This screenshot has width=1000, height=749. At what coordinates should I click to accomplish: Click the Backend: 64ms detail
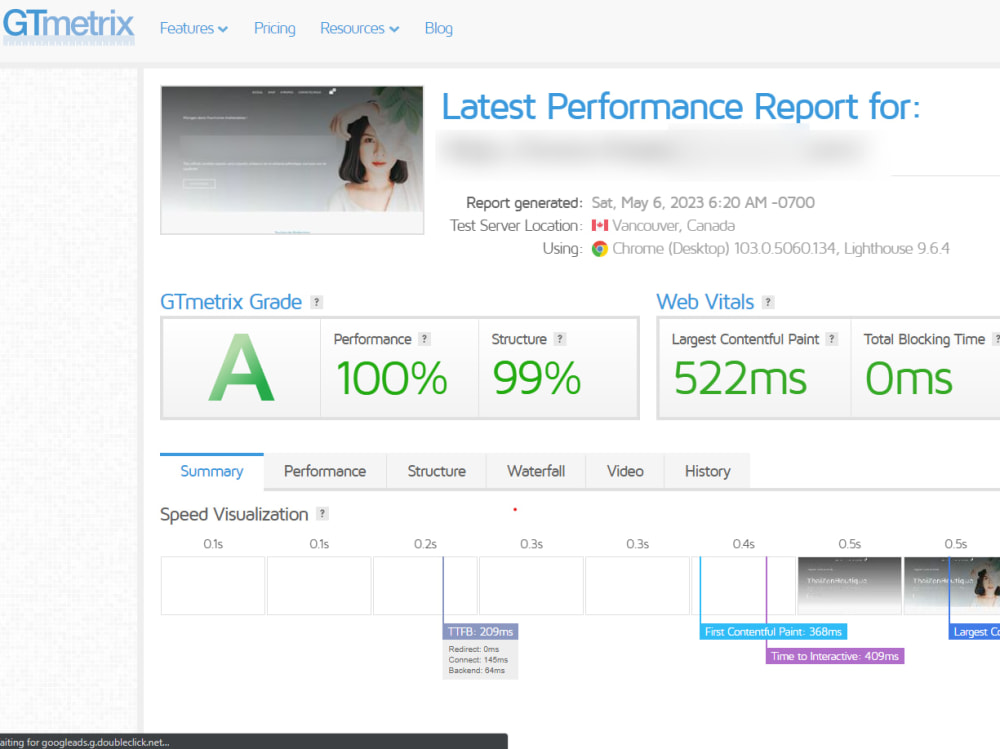476,671
